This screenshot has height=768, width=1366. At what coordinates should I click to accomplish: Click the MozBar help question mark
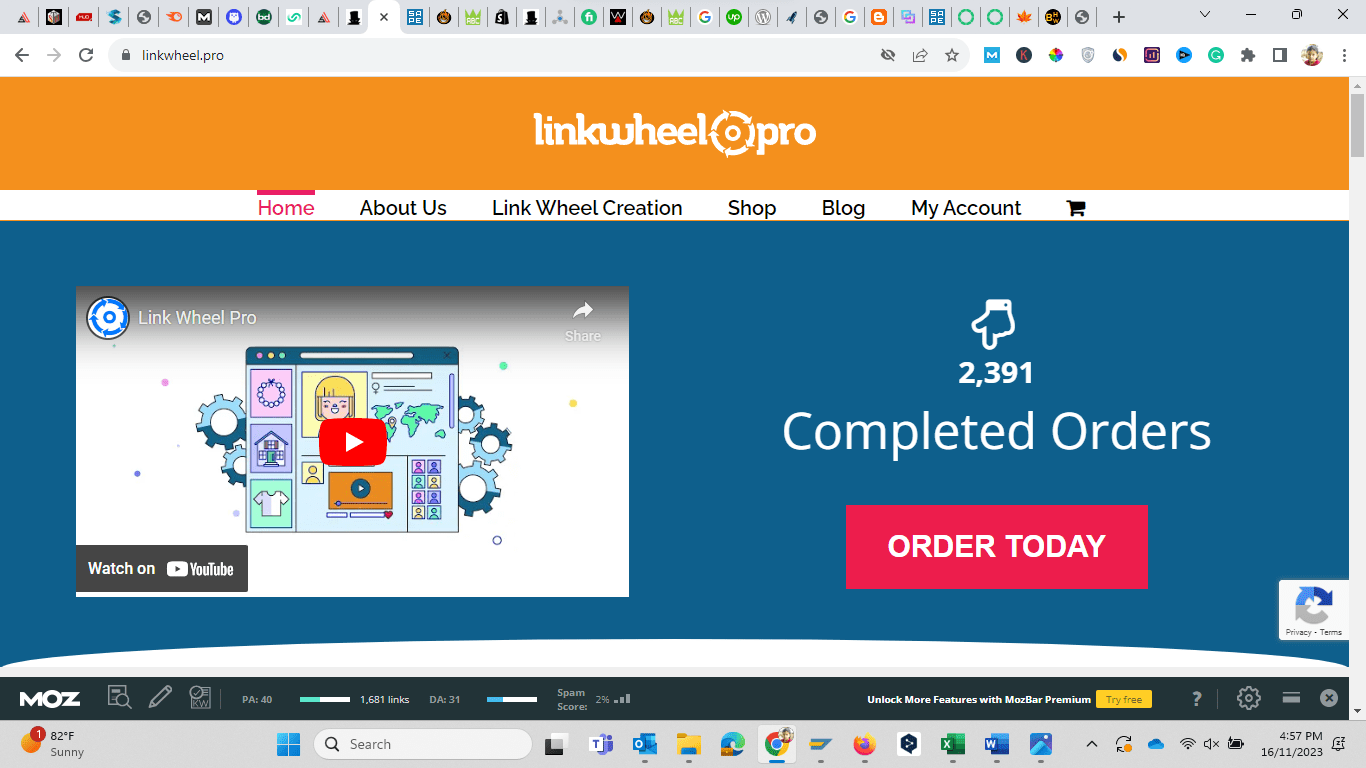point(1197,698)
